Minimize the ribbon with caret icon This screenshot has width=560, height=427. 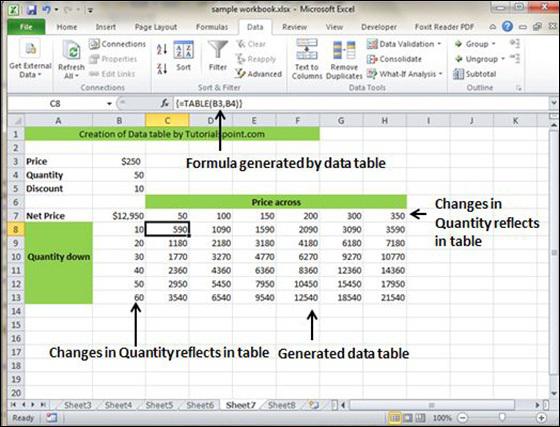(492, 27)
